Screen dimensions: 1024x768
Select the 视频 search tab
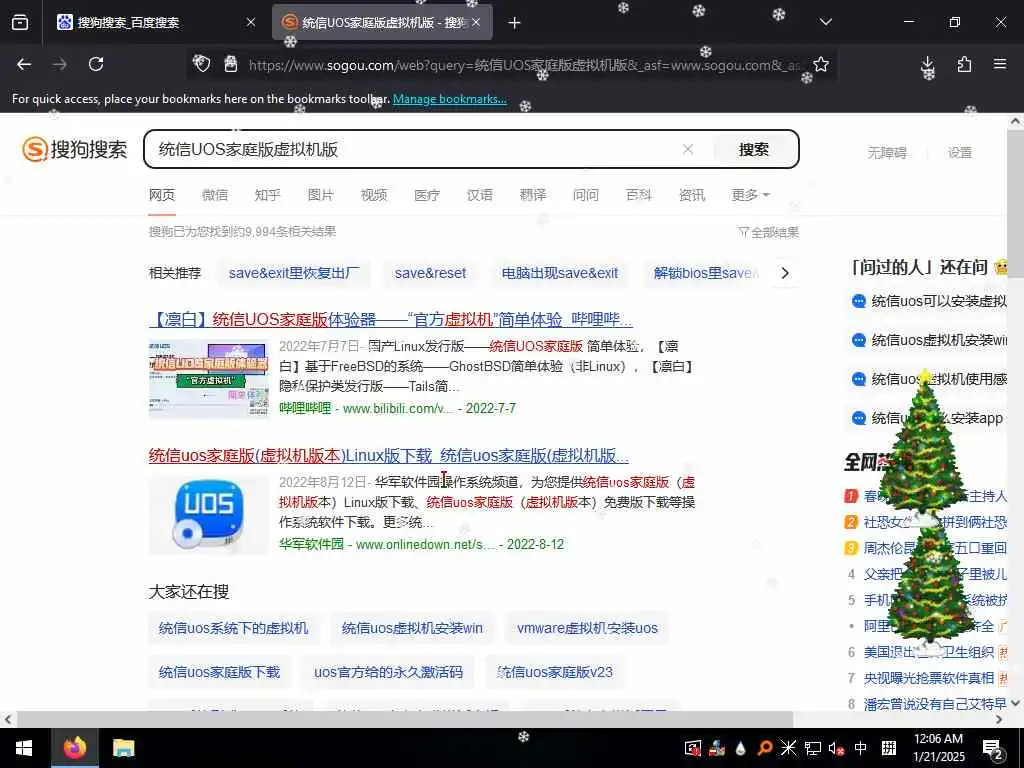point(374,195)
